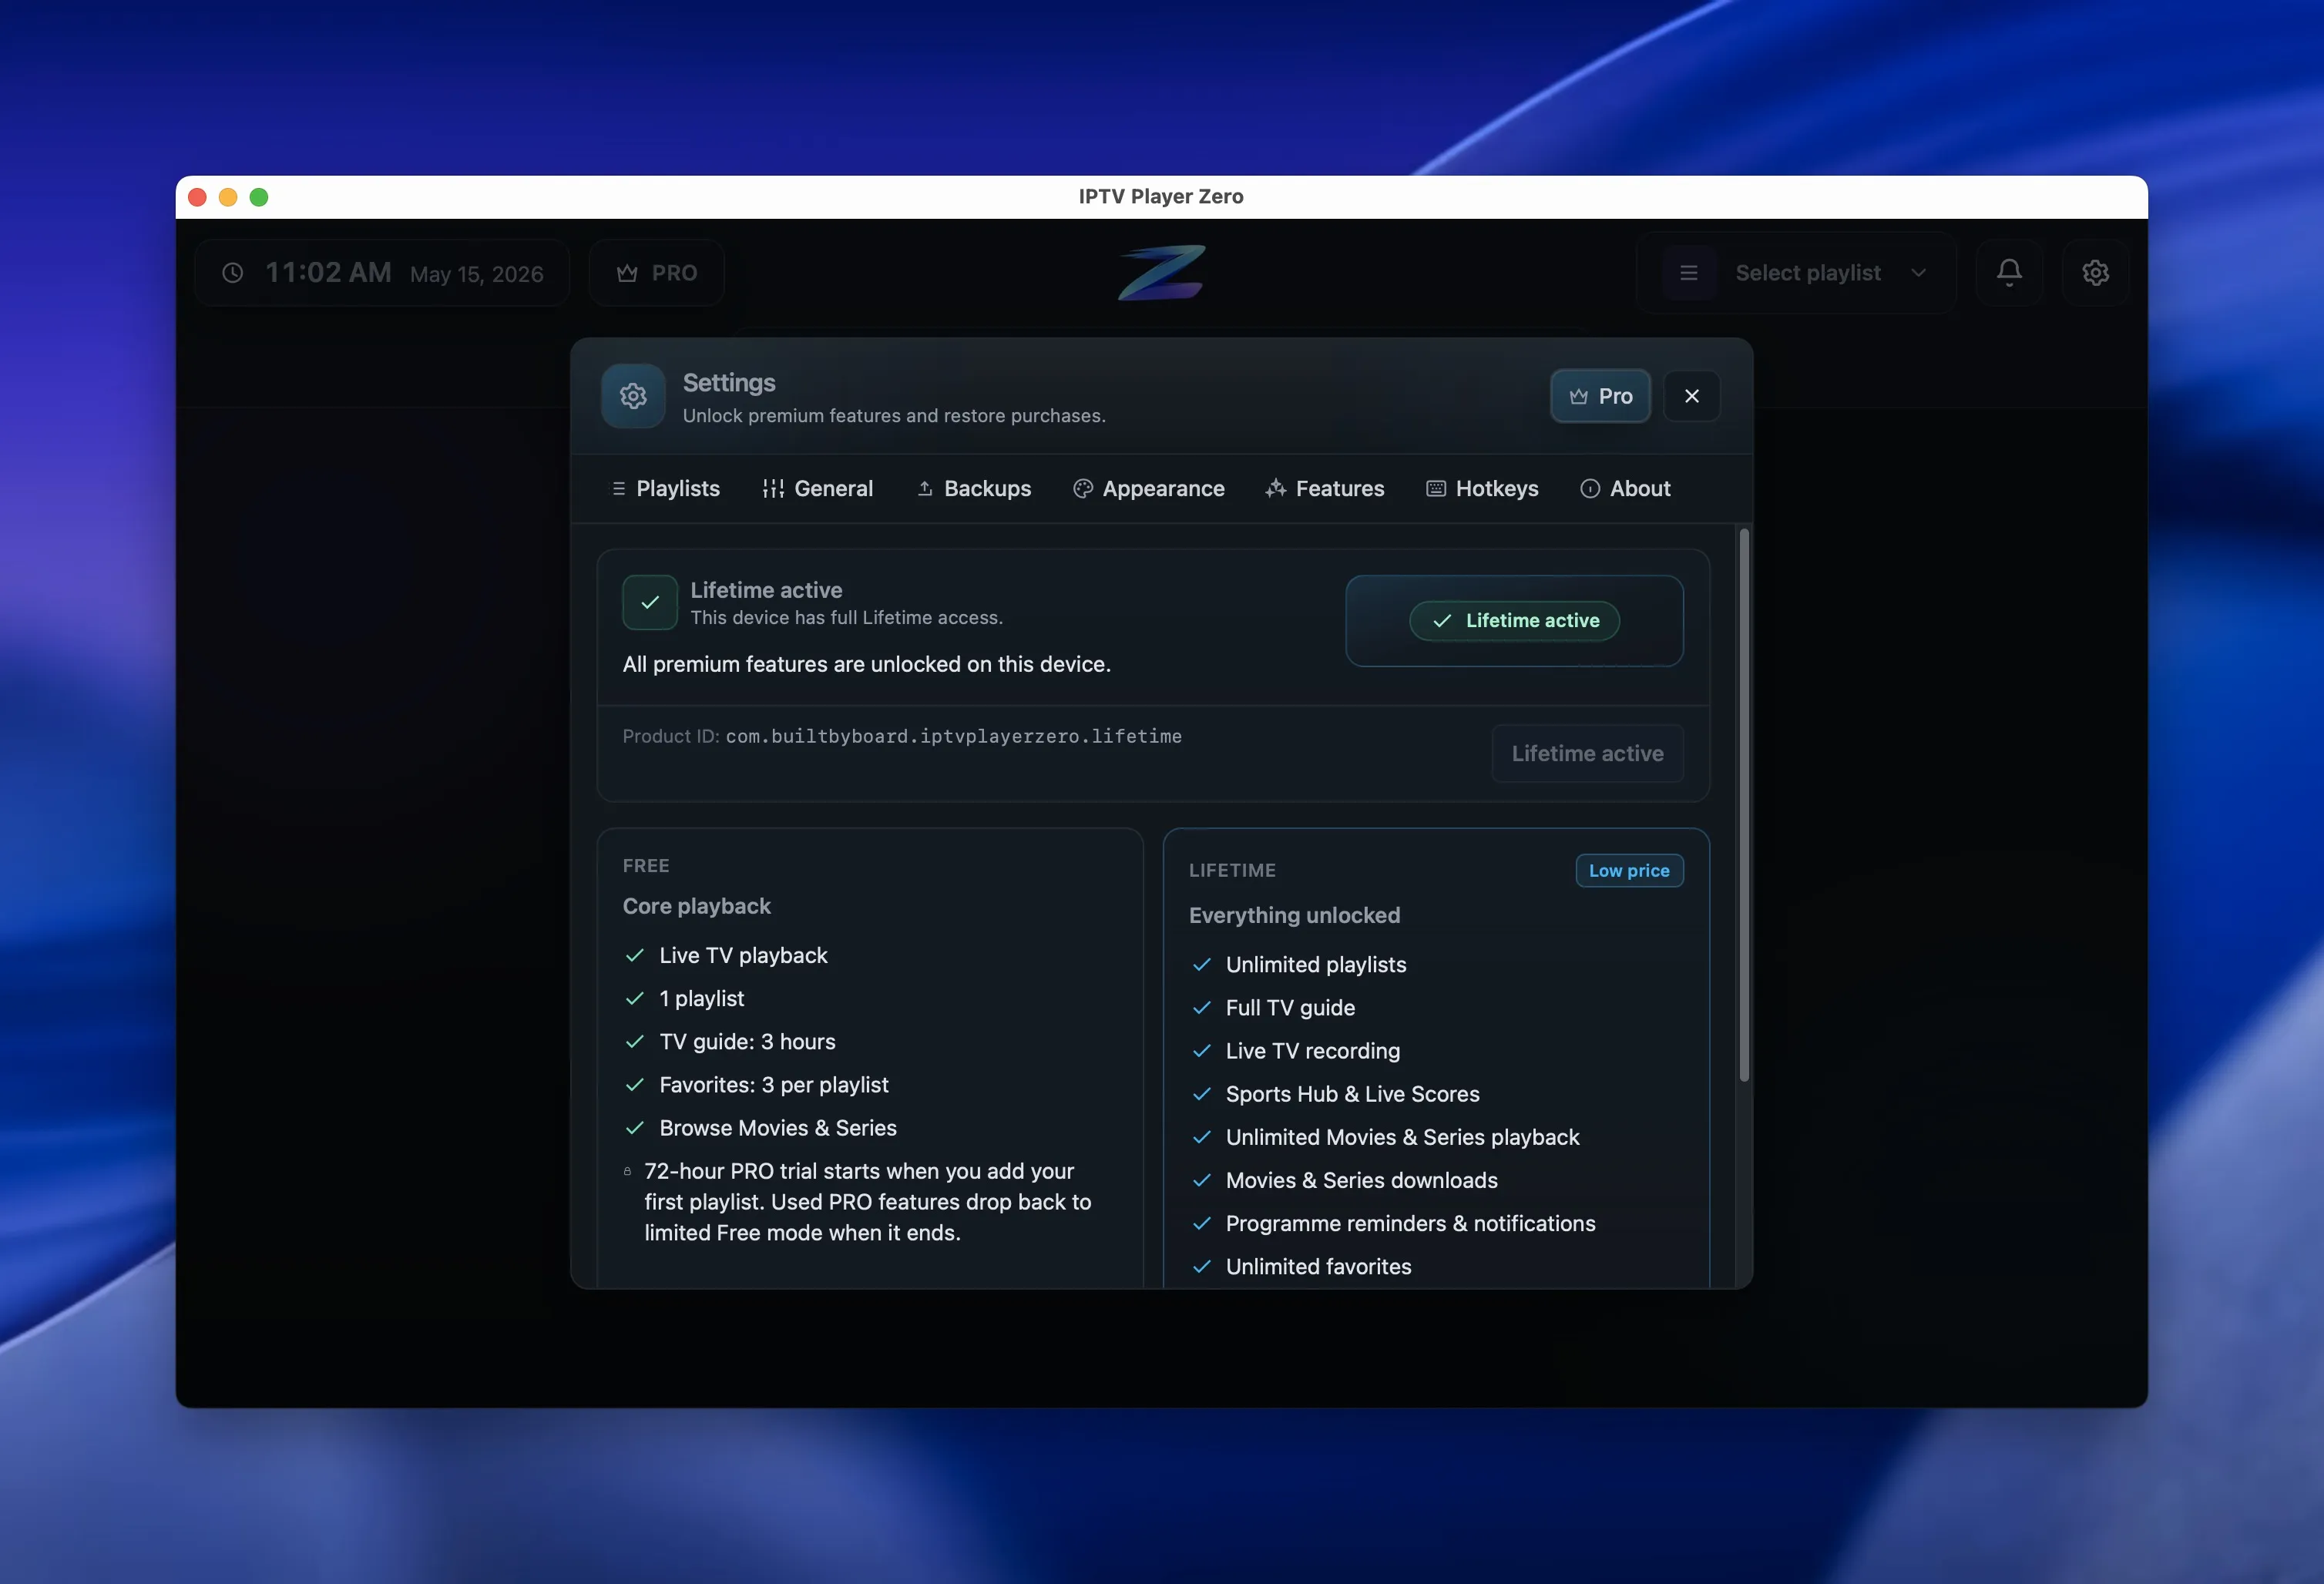This screenshot has height=1584, width=2324.
Task: Click the Low price badge
Action: coord(1629,870)
